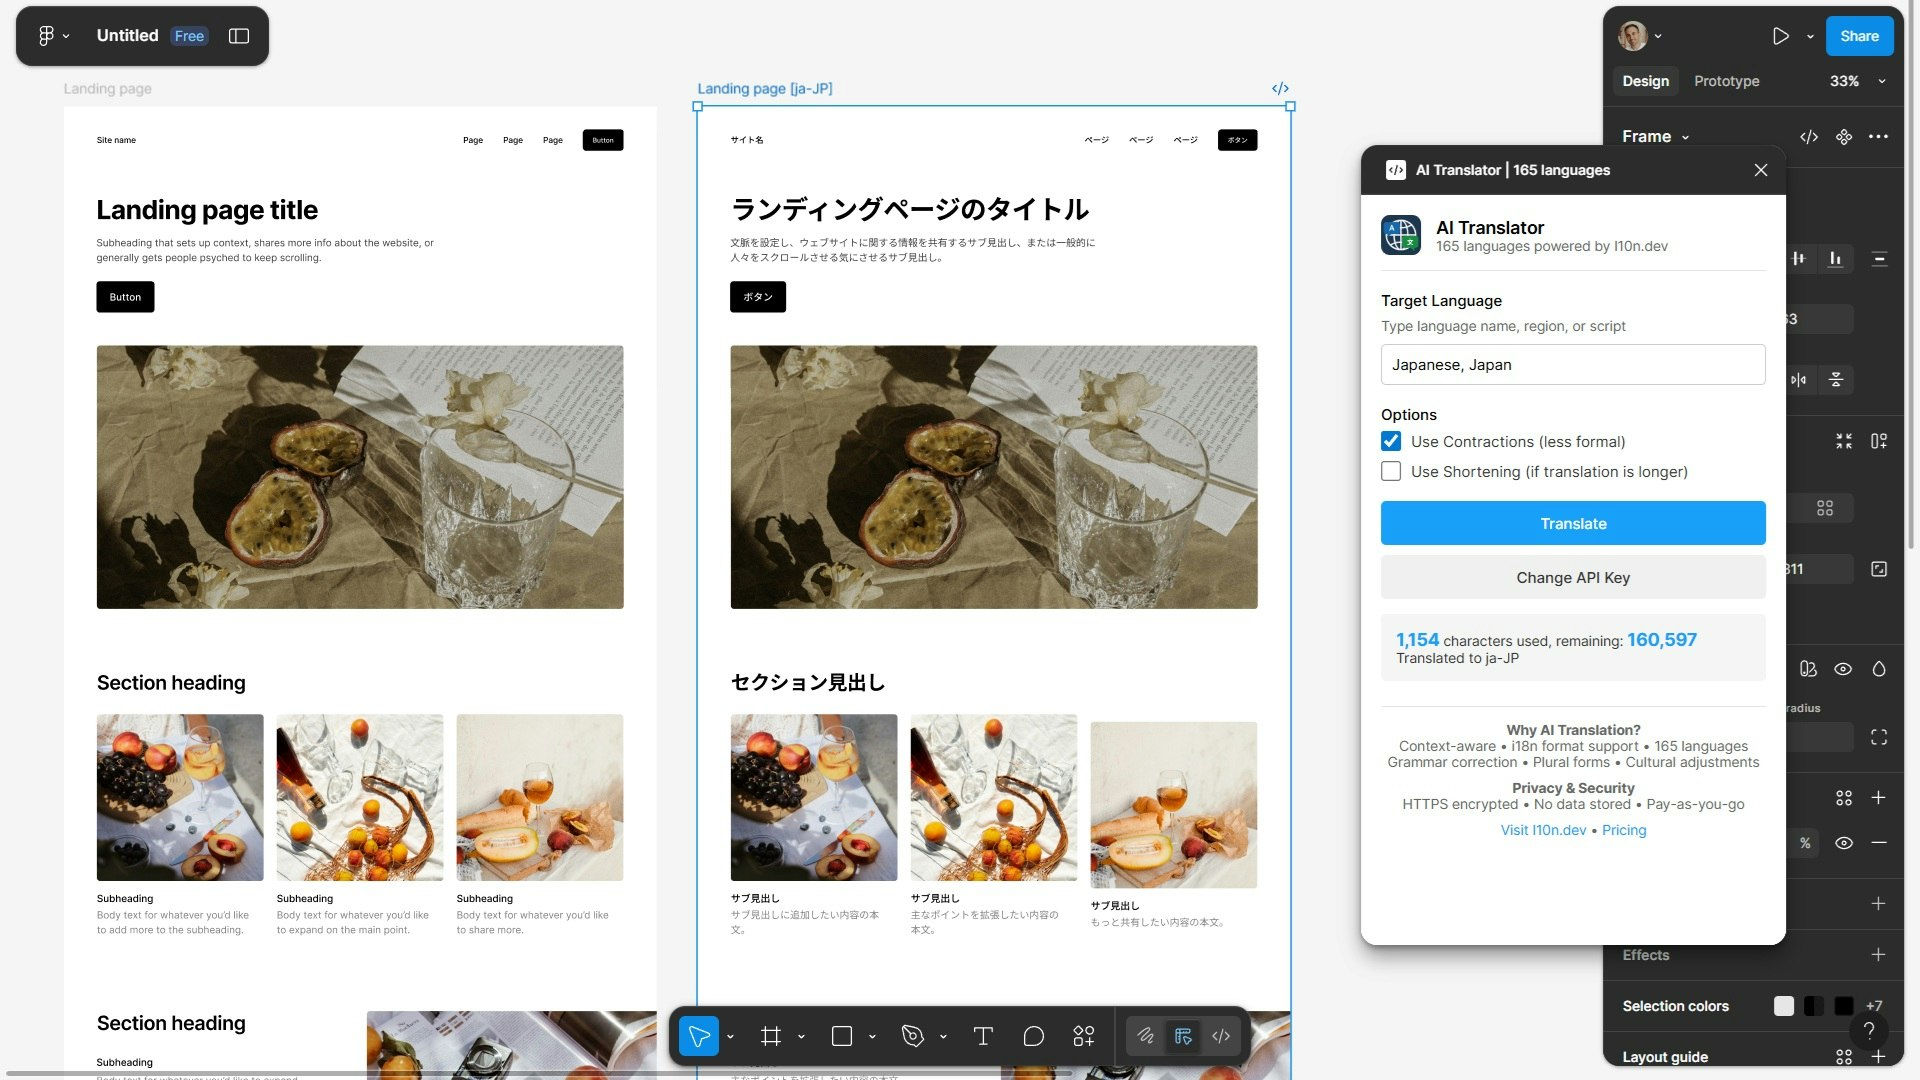Screen dimensions: 1920x1080
Task: Switch to the Prototype tab
Action: 1725,81
